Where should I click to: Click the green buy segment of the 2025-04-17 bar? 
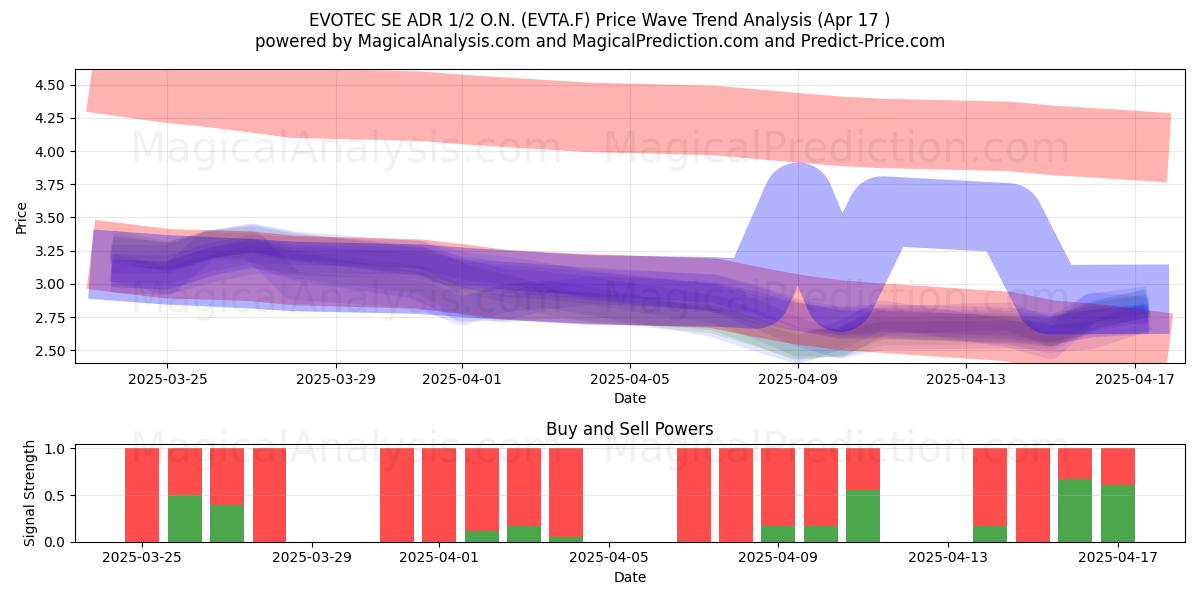pyautogui.click(x=1117, y=513)
